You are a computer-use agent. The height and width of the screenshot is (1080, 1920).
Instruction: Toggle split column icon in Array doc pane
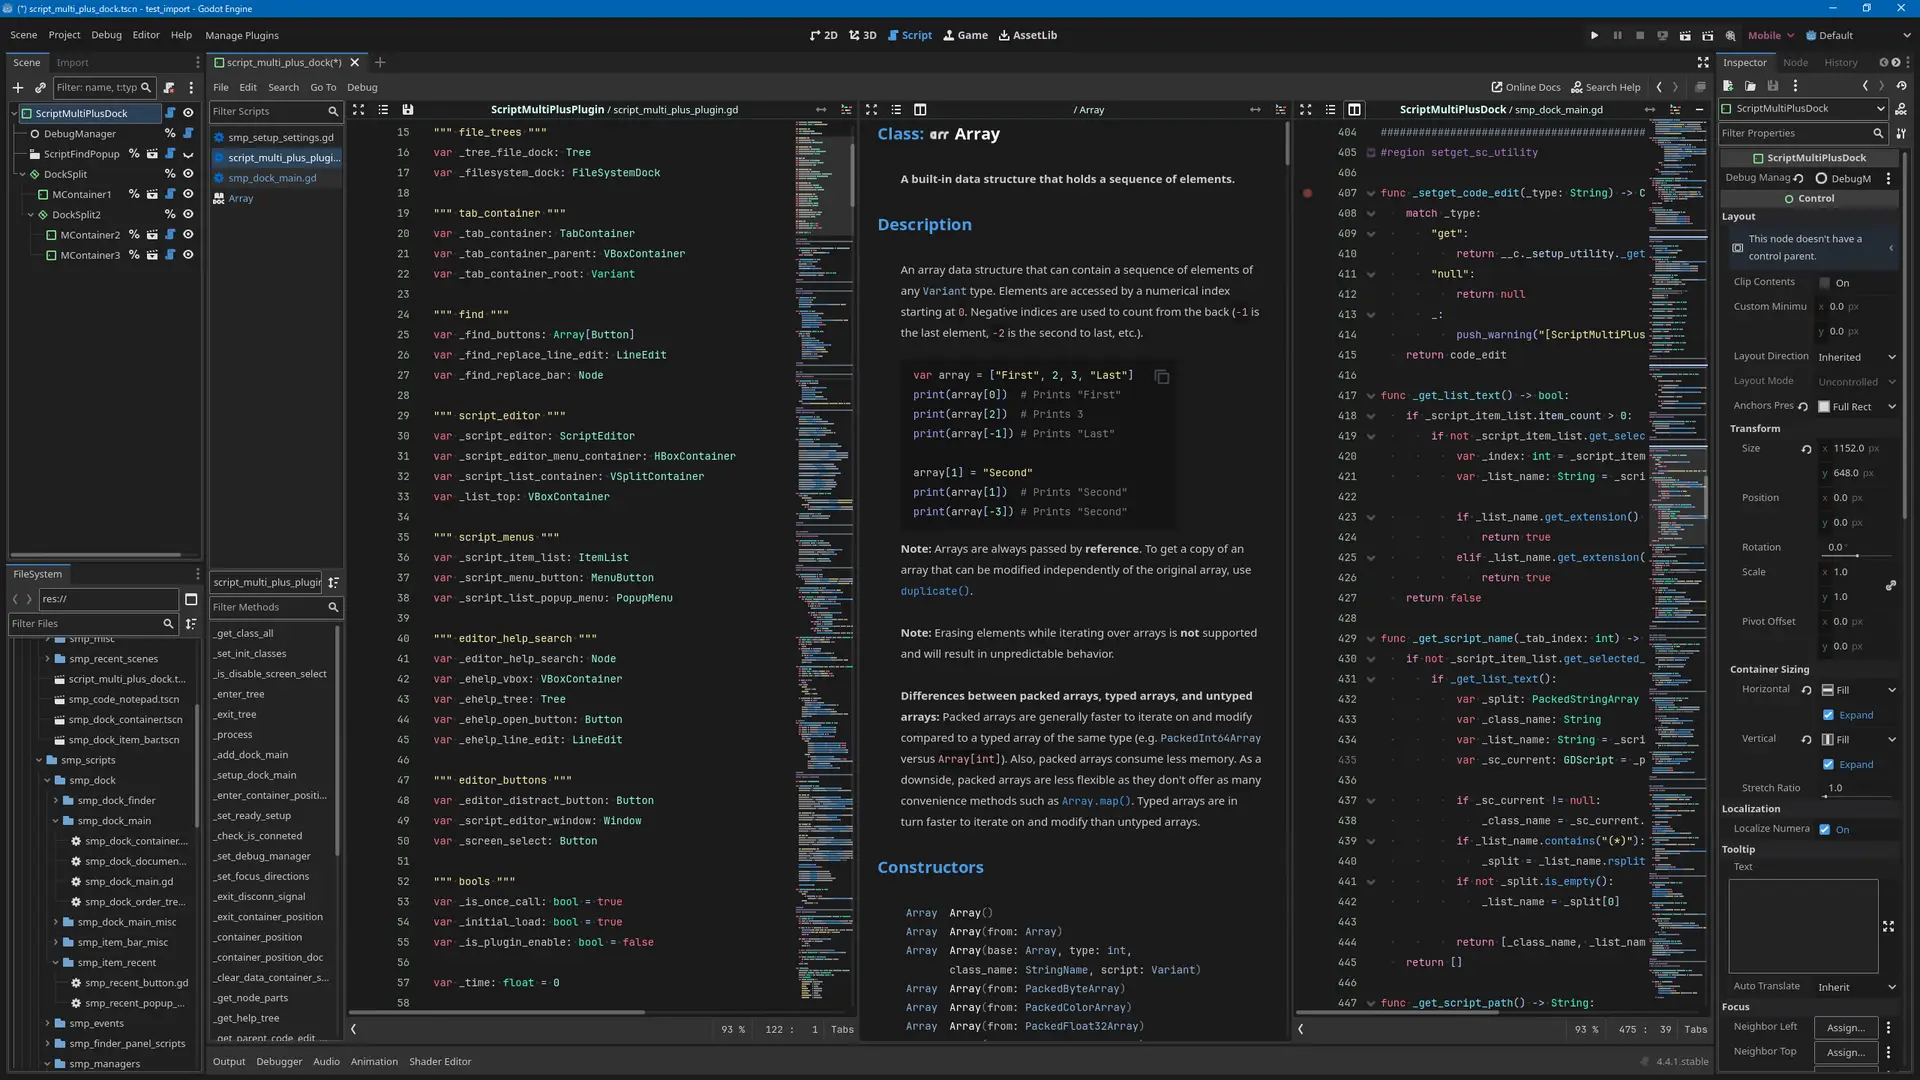(x=920, y=110)
